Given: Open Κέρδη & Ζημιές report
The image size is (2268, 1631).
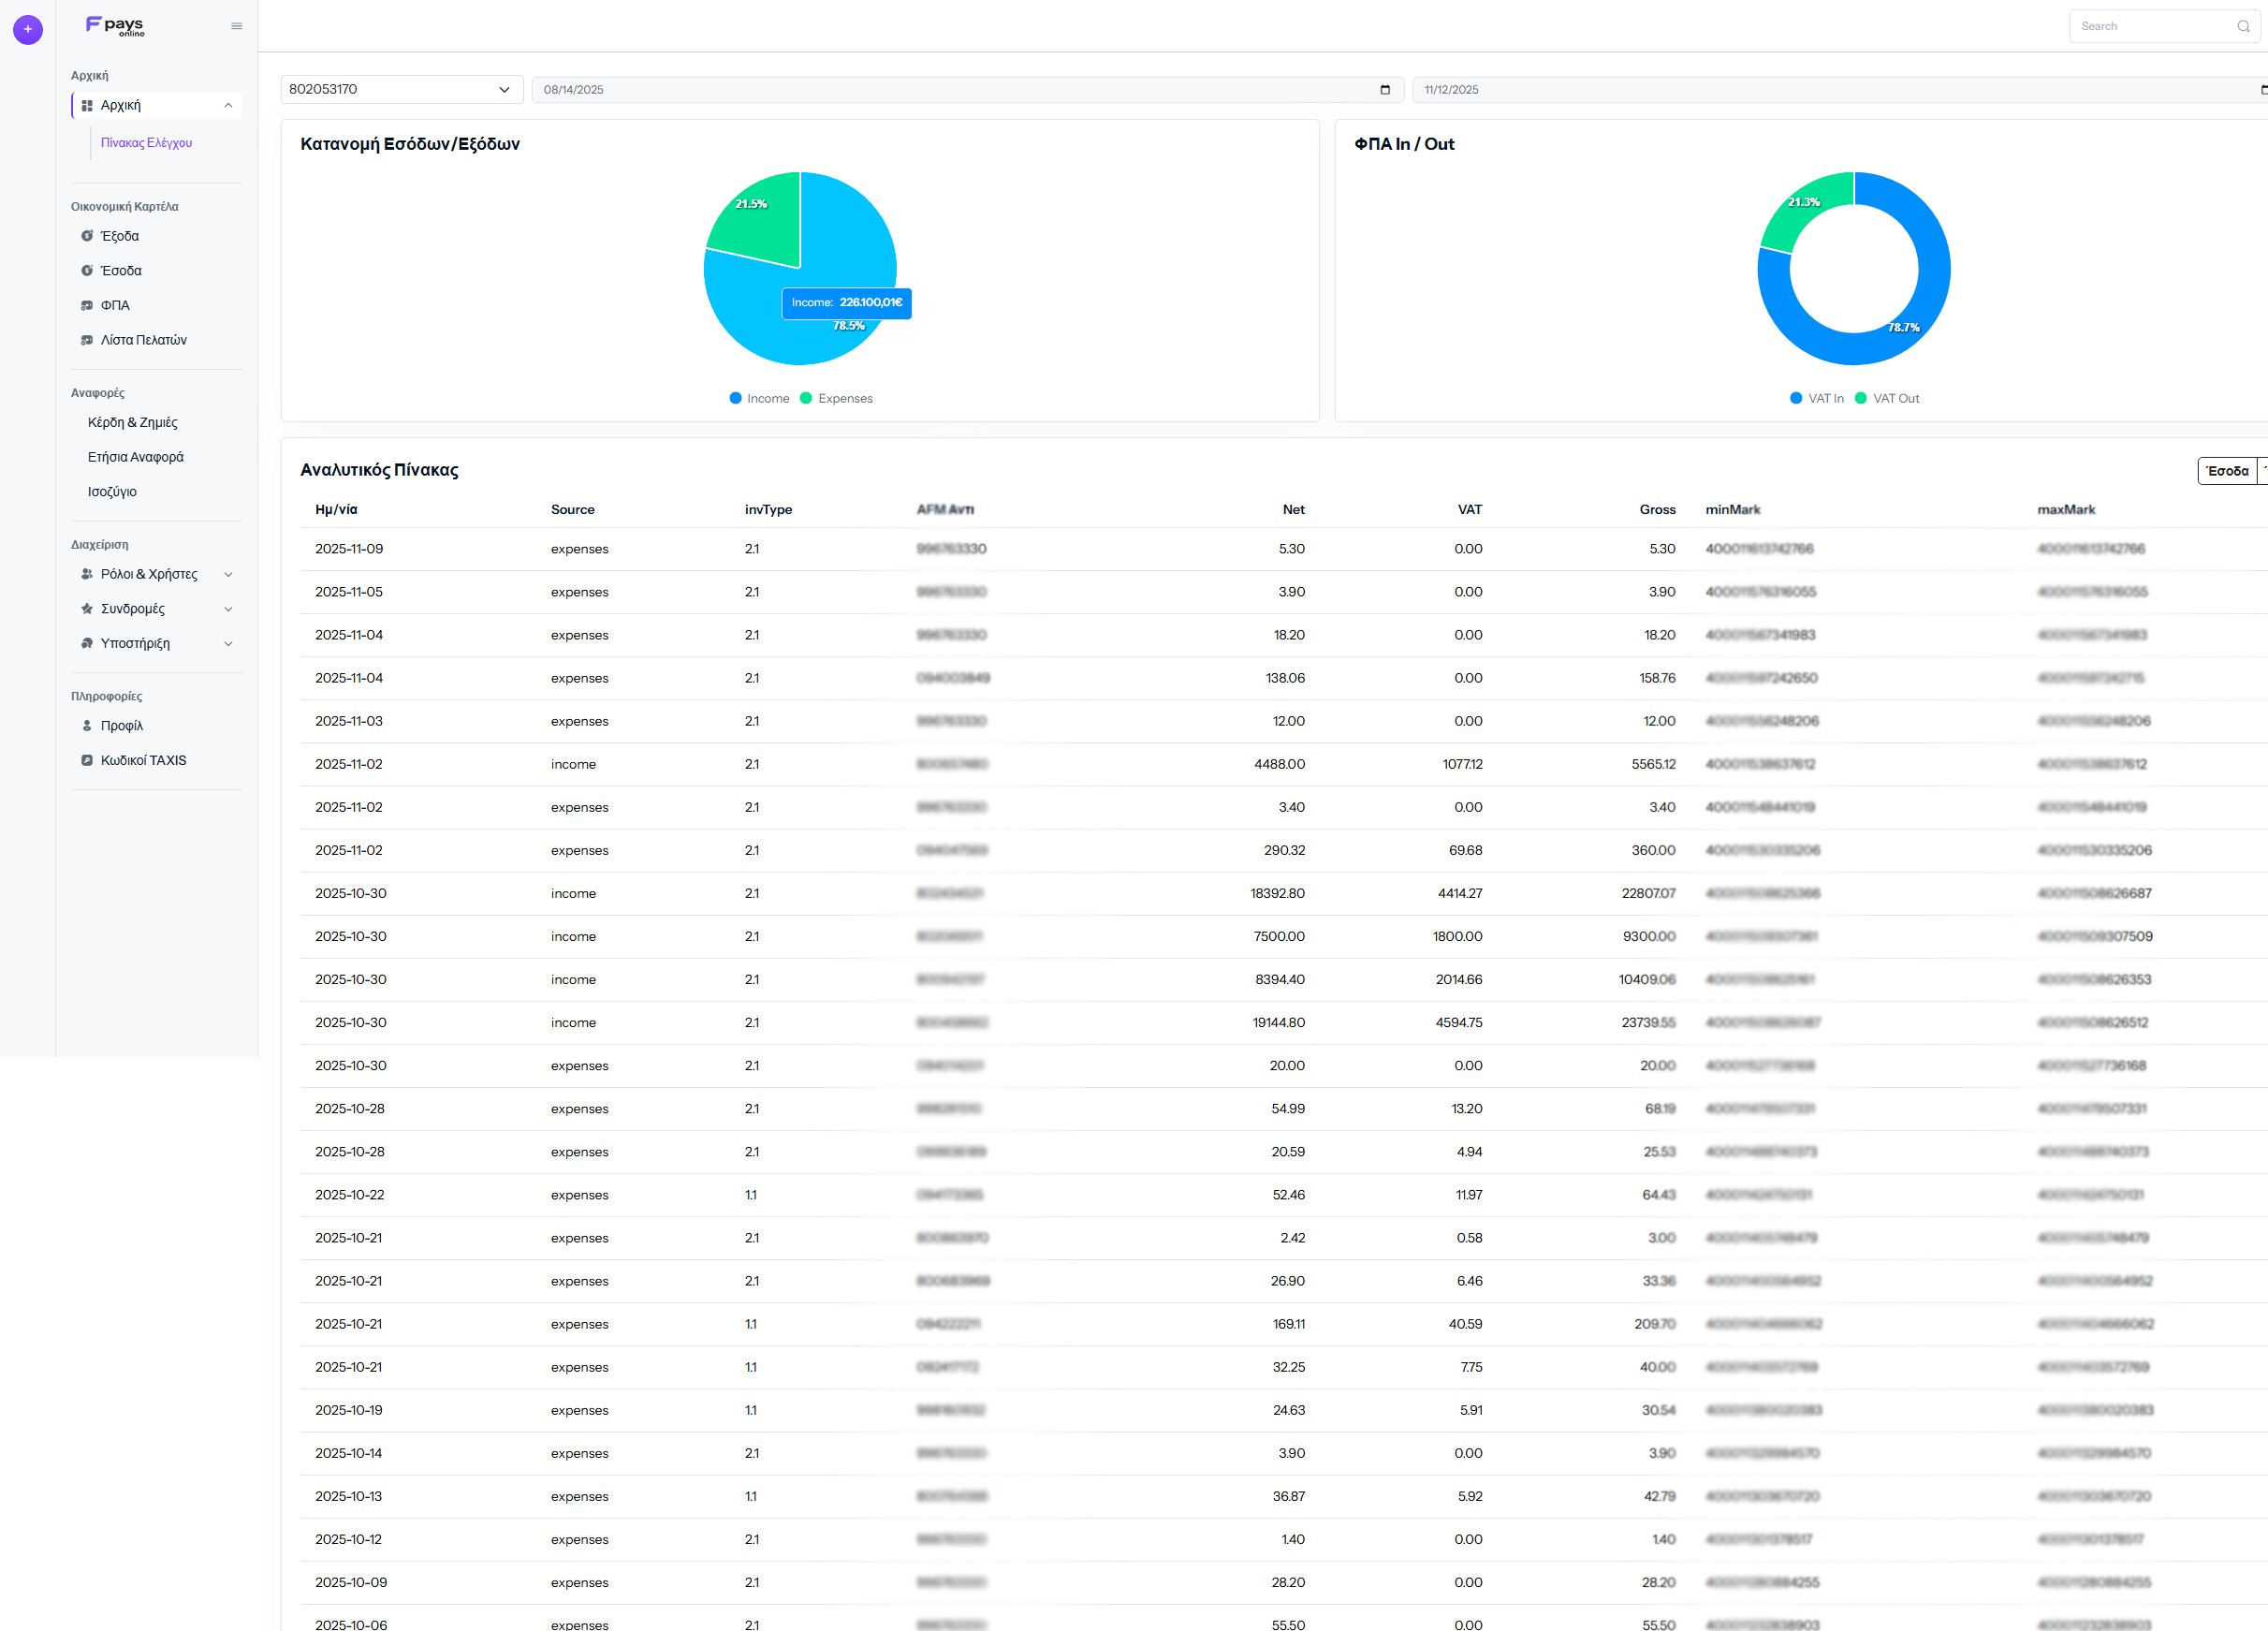Looking at the screenshot, I should (133, 422).
